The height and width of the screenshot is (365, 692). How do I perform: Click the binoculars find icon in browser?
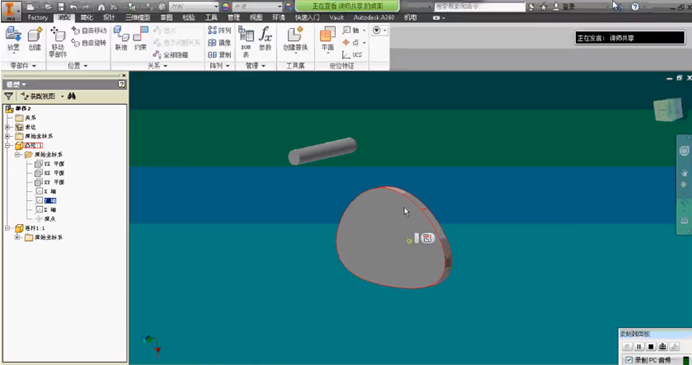pyautogui.click(x=72, y=96)
